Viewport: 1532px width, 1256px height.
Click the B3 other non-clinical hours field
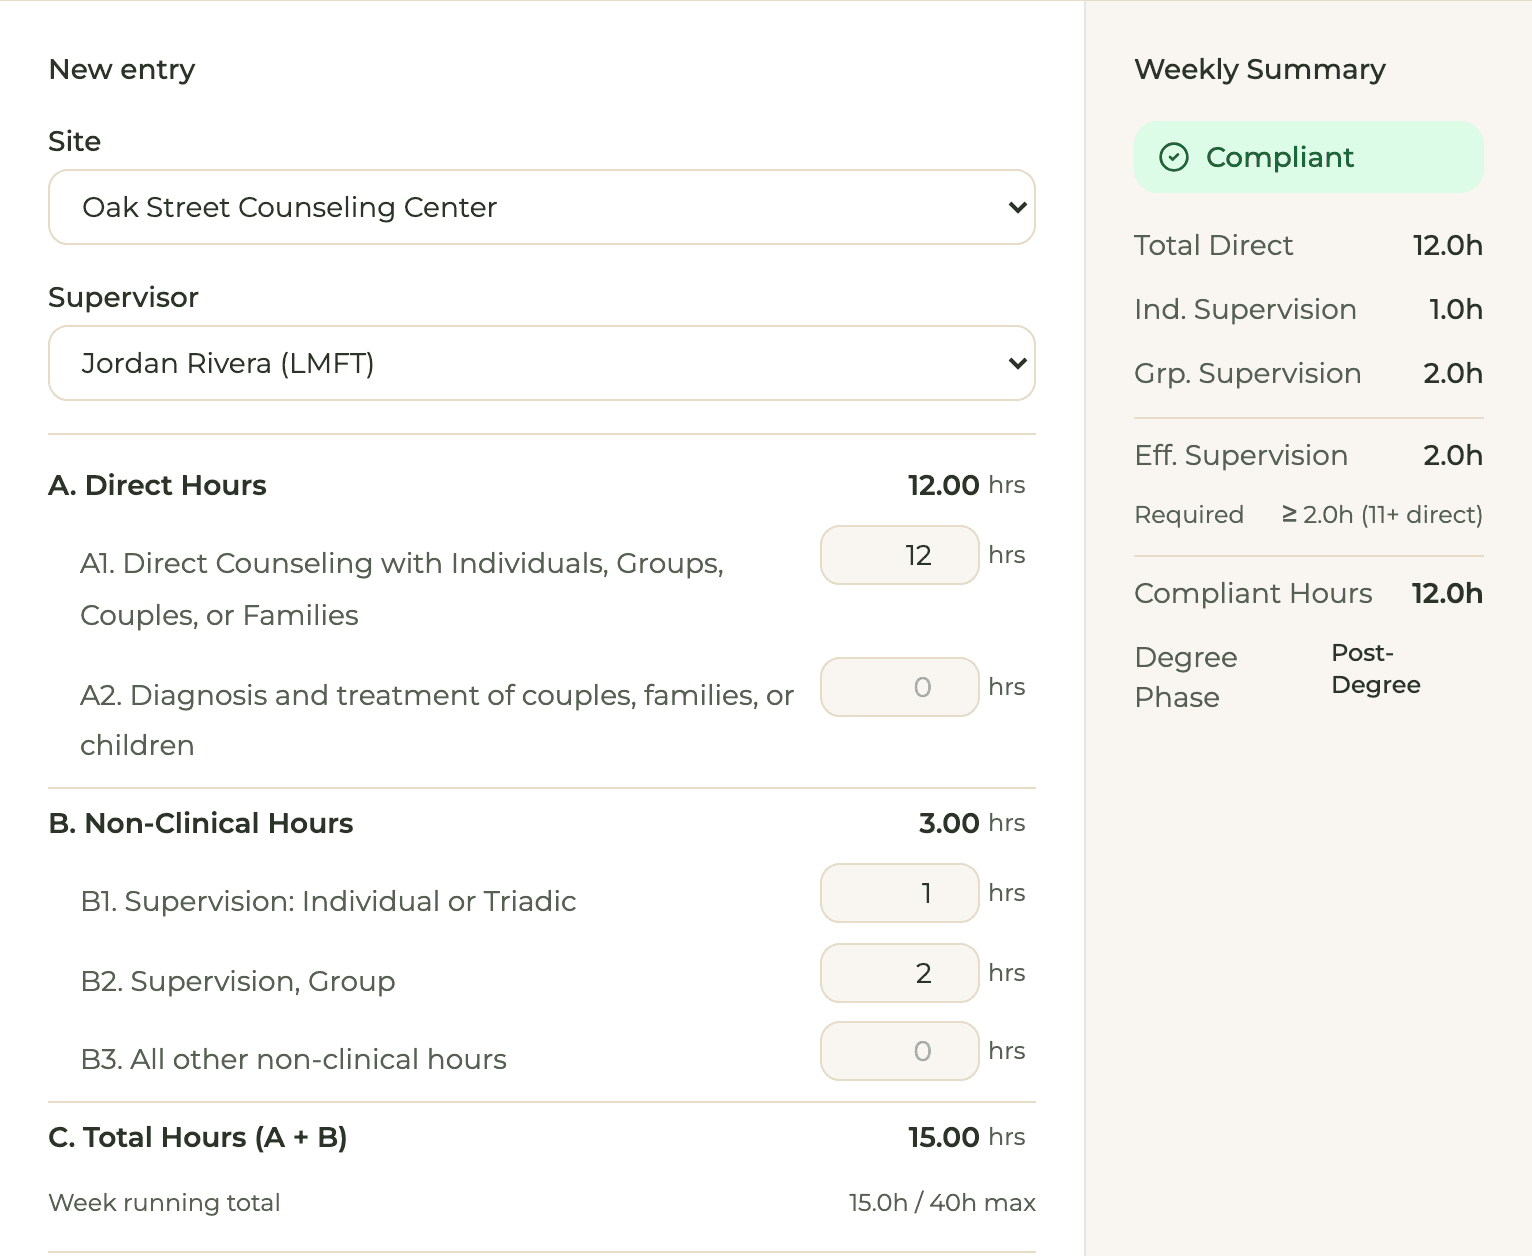(899, 1051)
